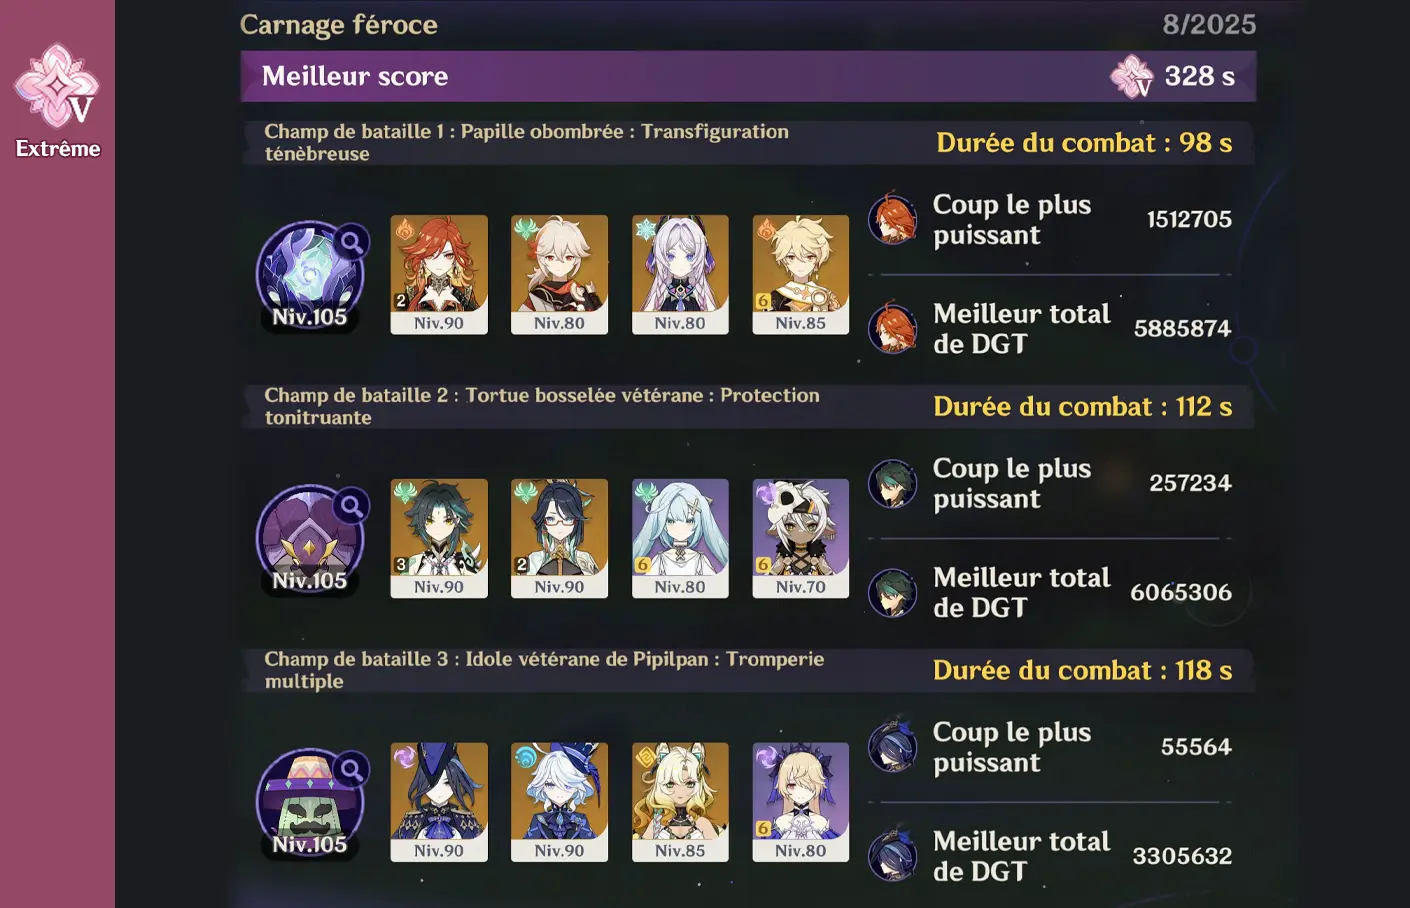Select green-haired Niv.90 character with constellation 3
Viewport: 1410px width, 908px height.
pyautogui.click(x=439, y=538)
